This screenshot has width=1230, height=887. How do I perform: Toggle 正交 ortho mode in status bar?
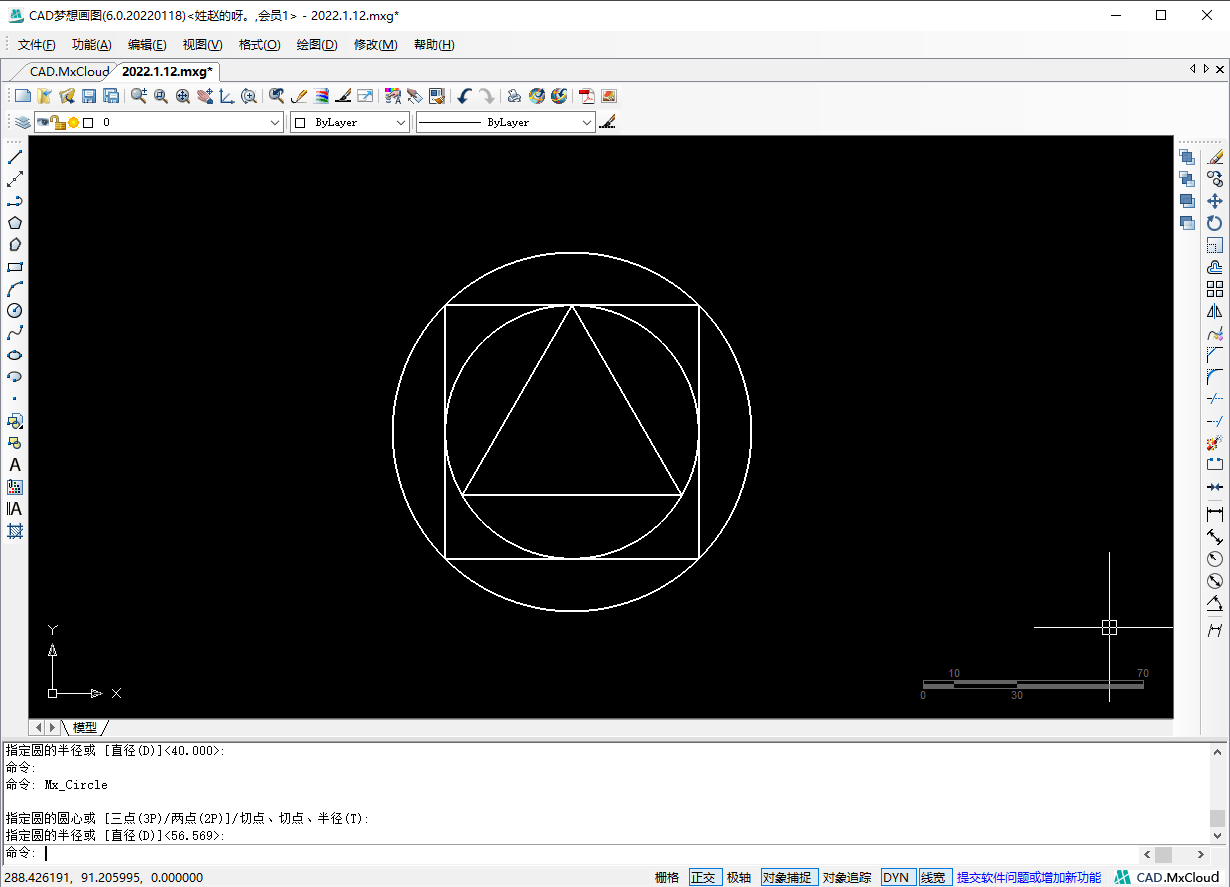point(703,877)
